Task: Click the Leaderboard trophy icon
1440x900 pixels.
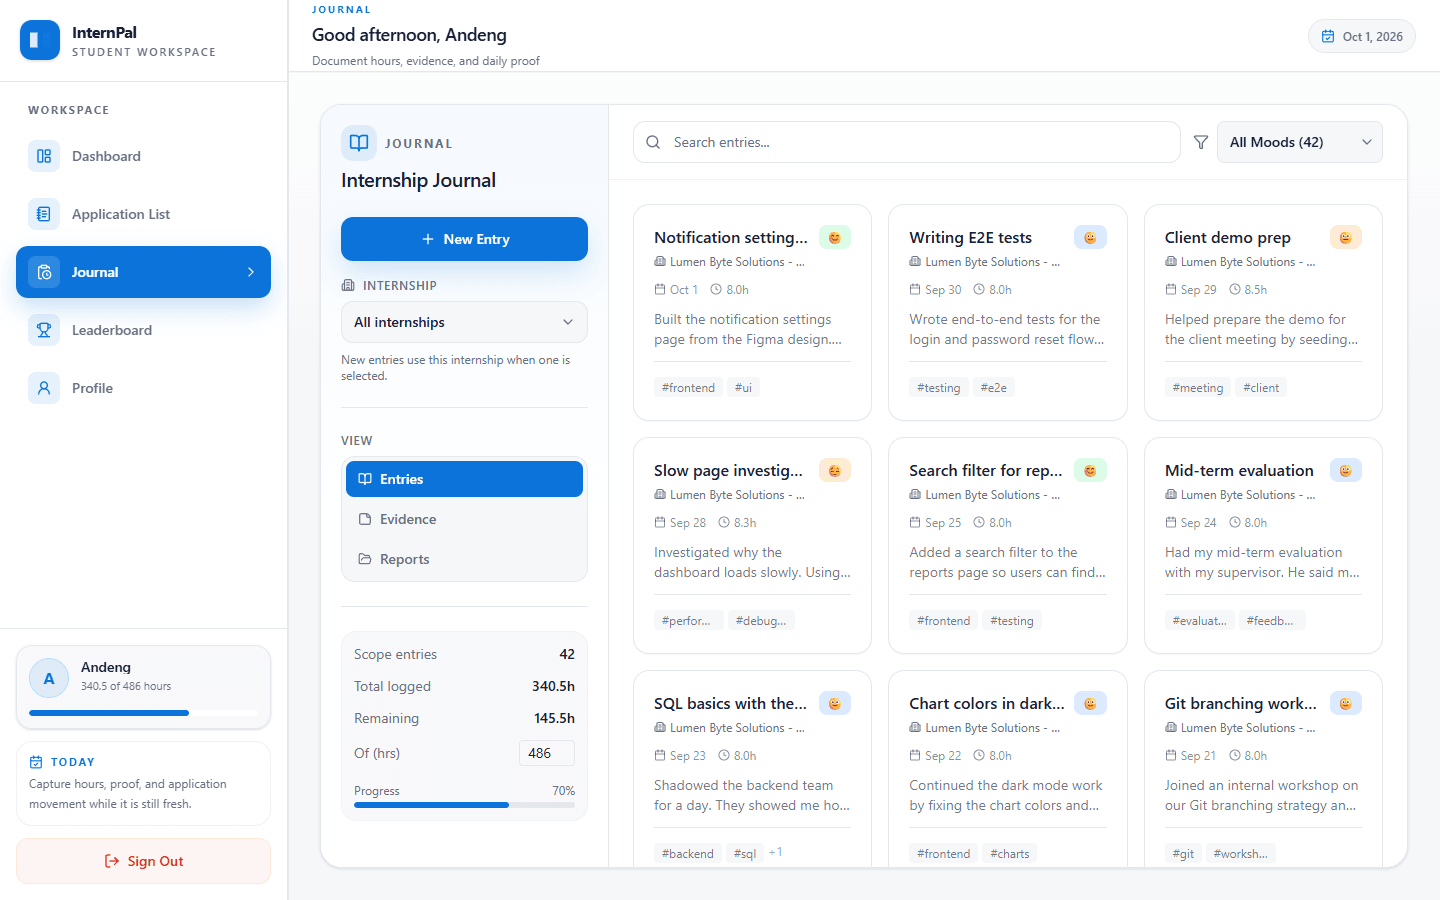Action: point(44,330)
